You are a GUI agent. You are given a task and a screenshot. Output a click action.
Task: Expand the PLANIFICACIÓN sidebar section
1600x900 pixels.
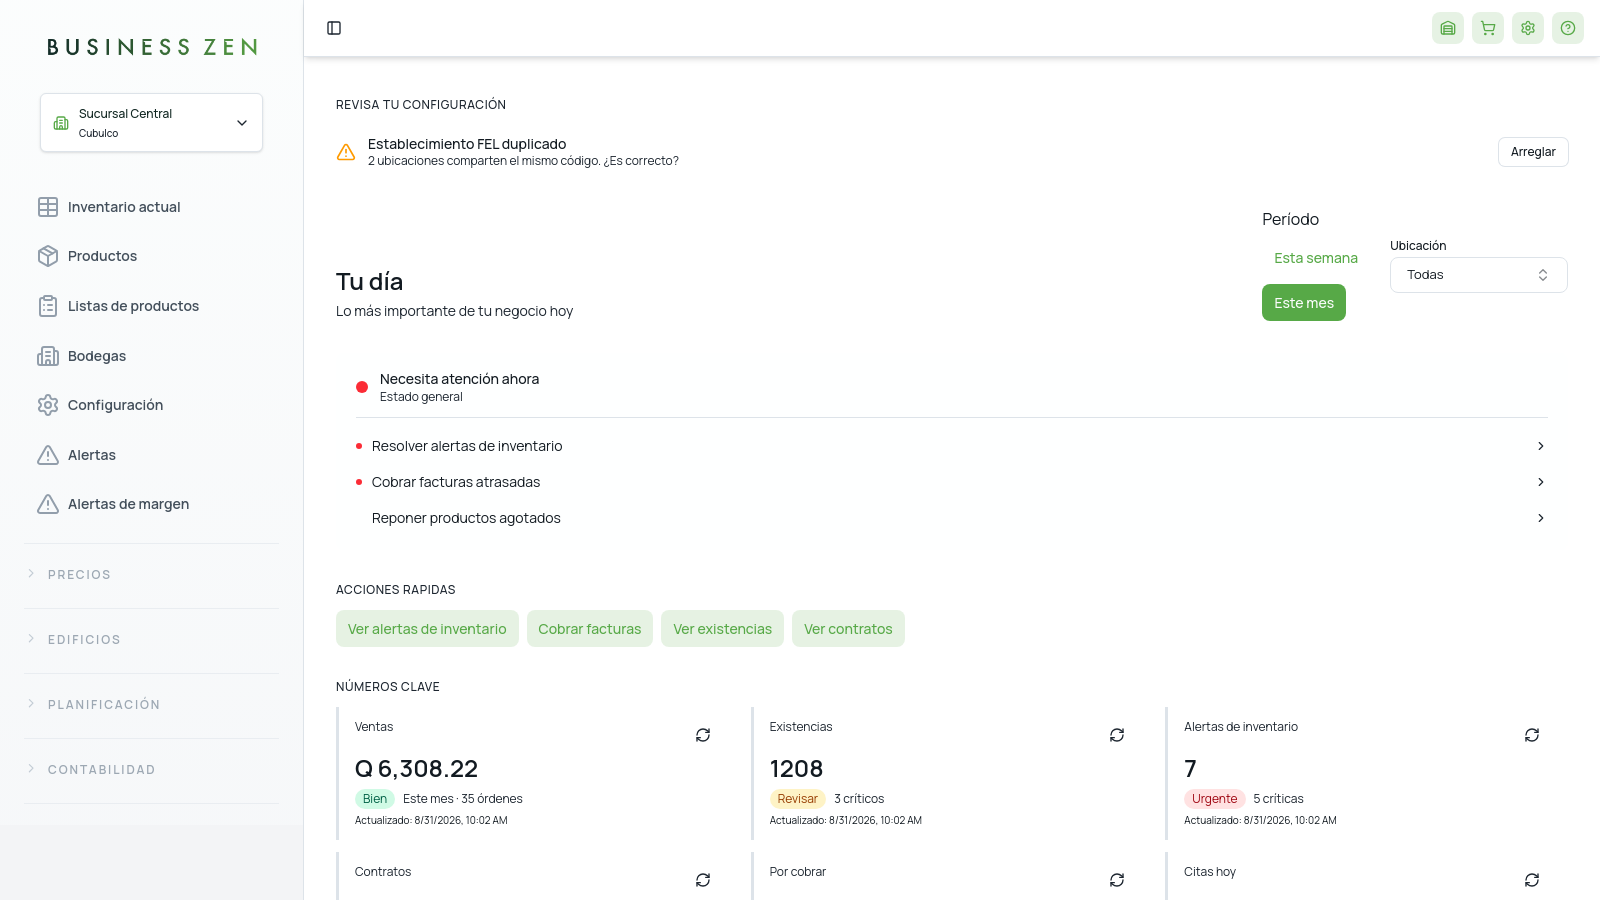[151, 705]
